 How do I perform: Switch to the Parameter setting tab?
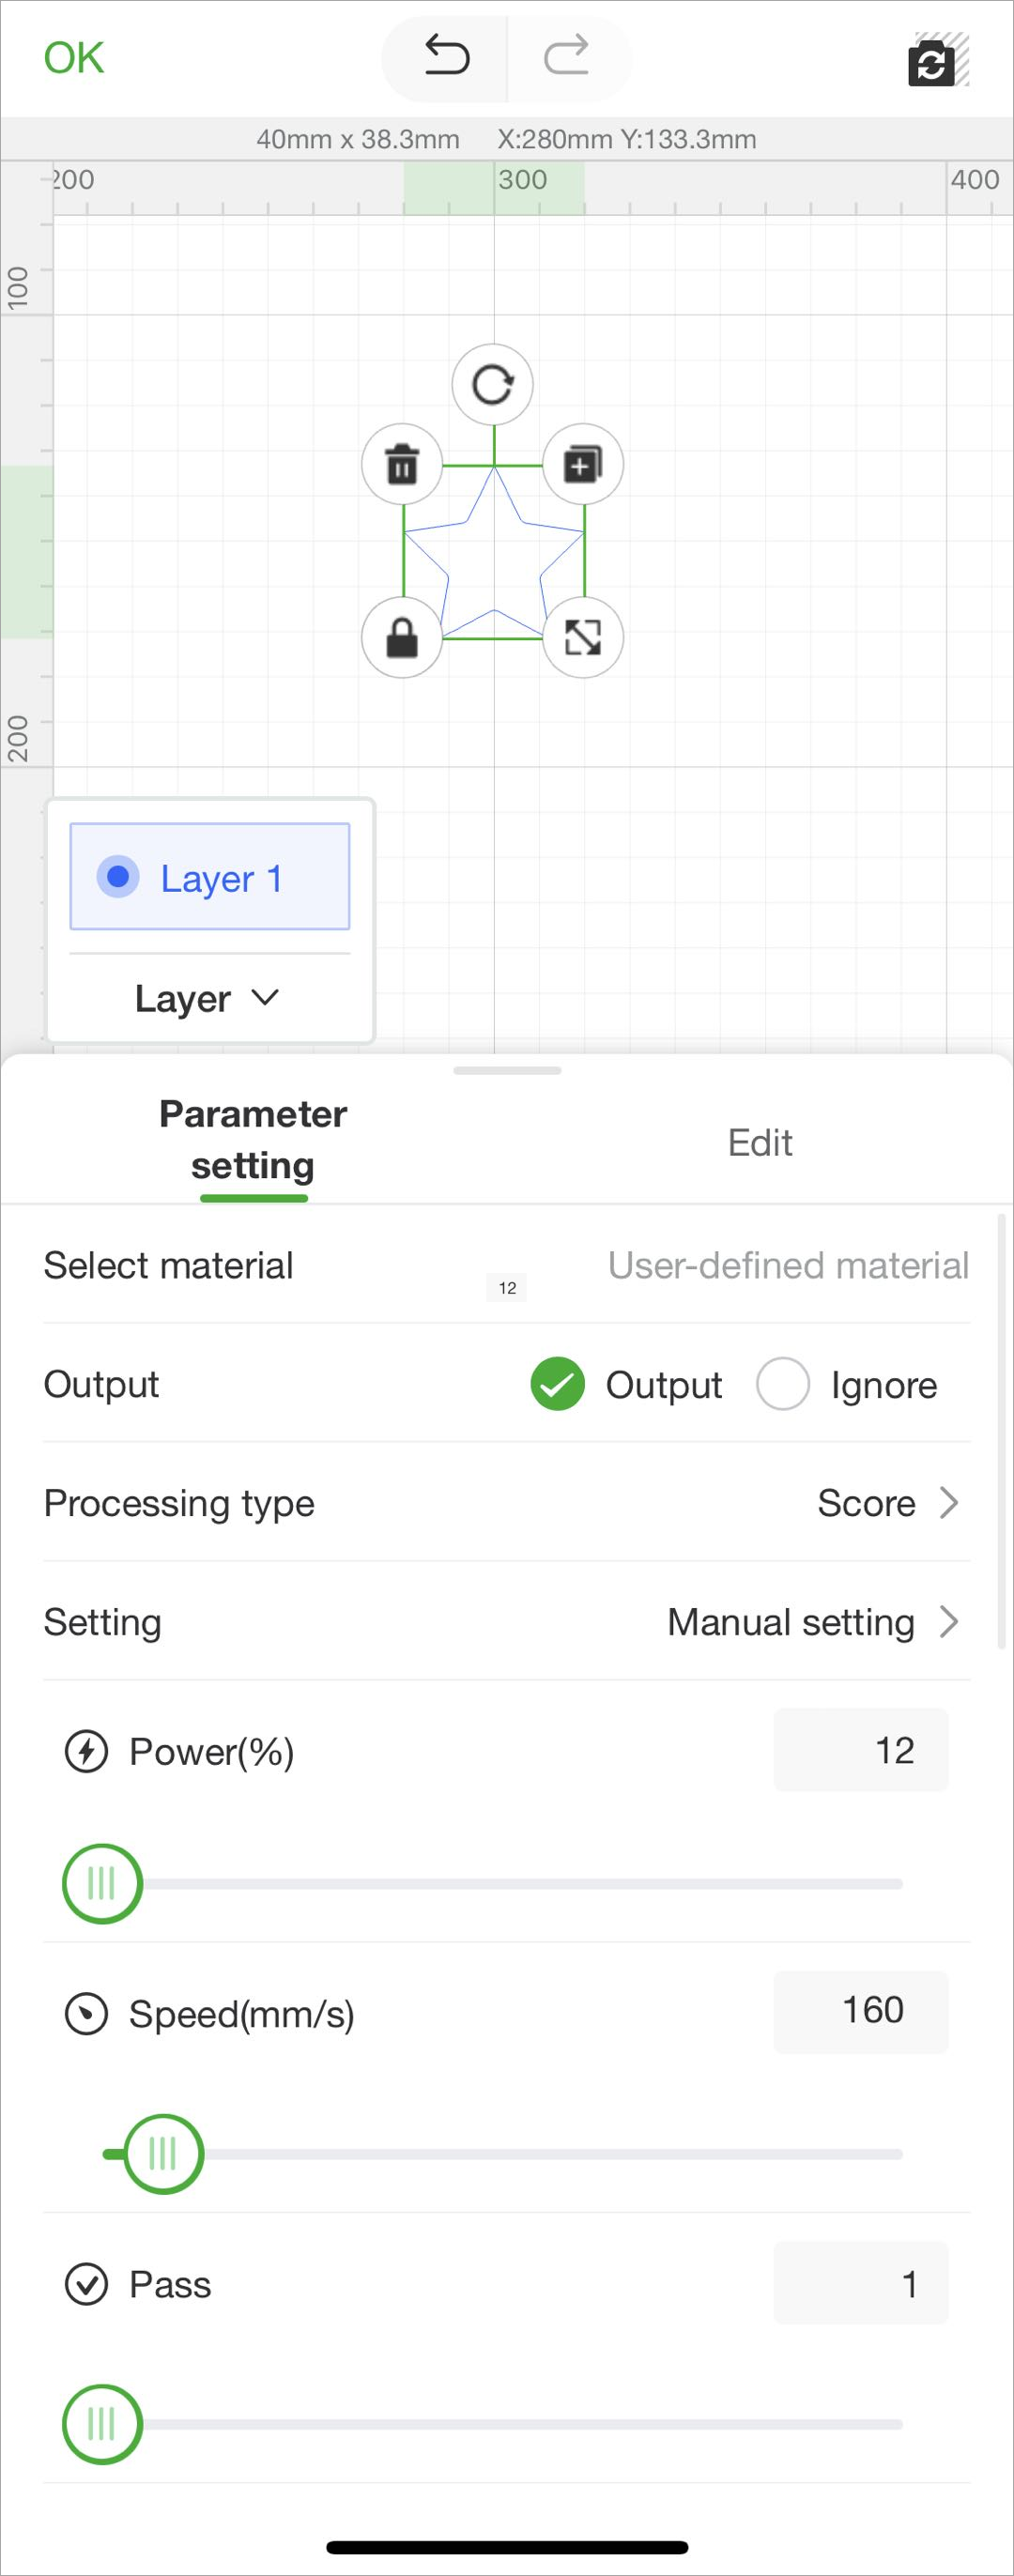(x=253, y=1140)
